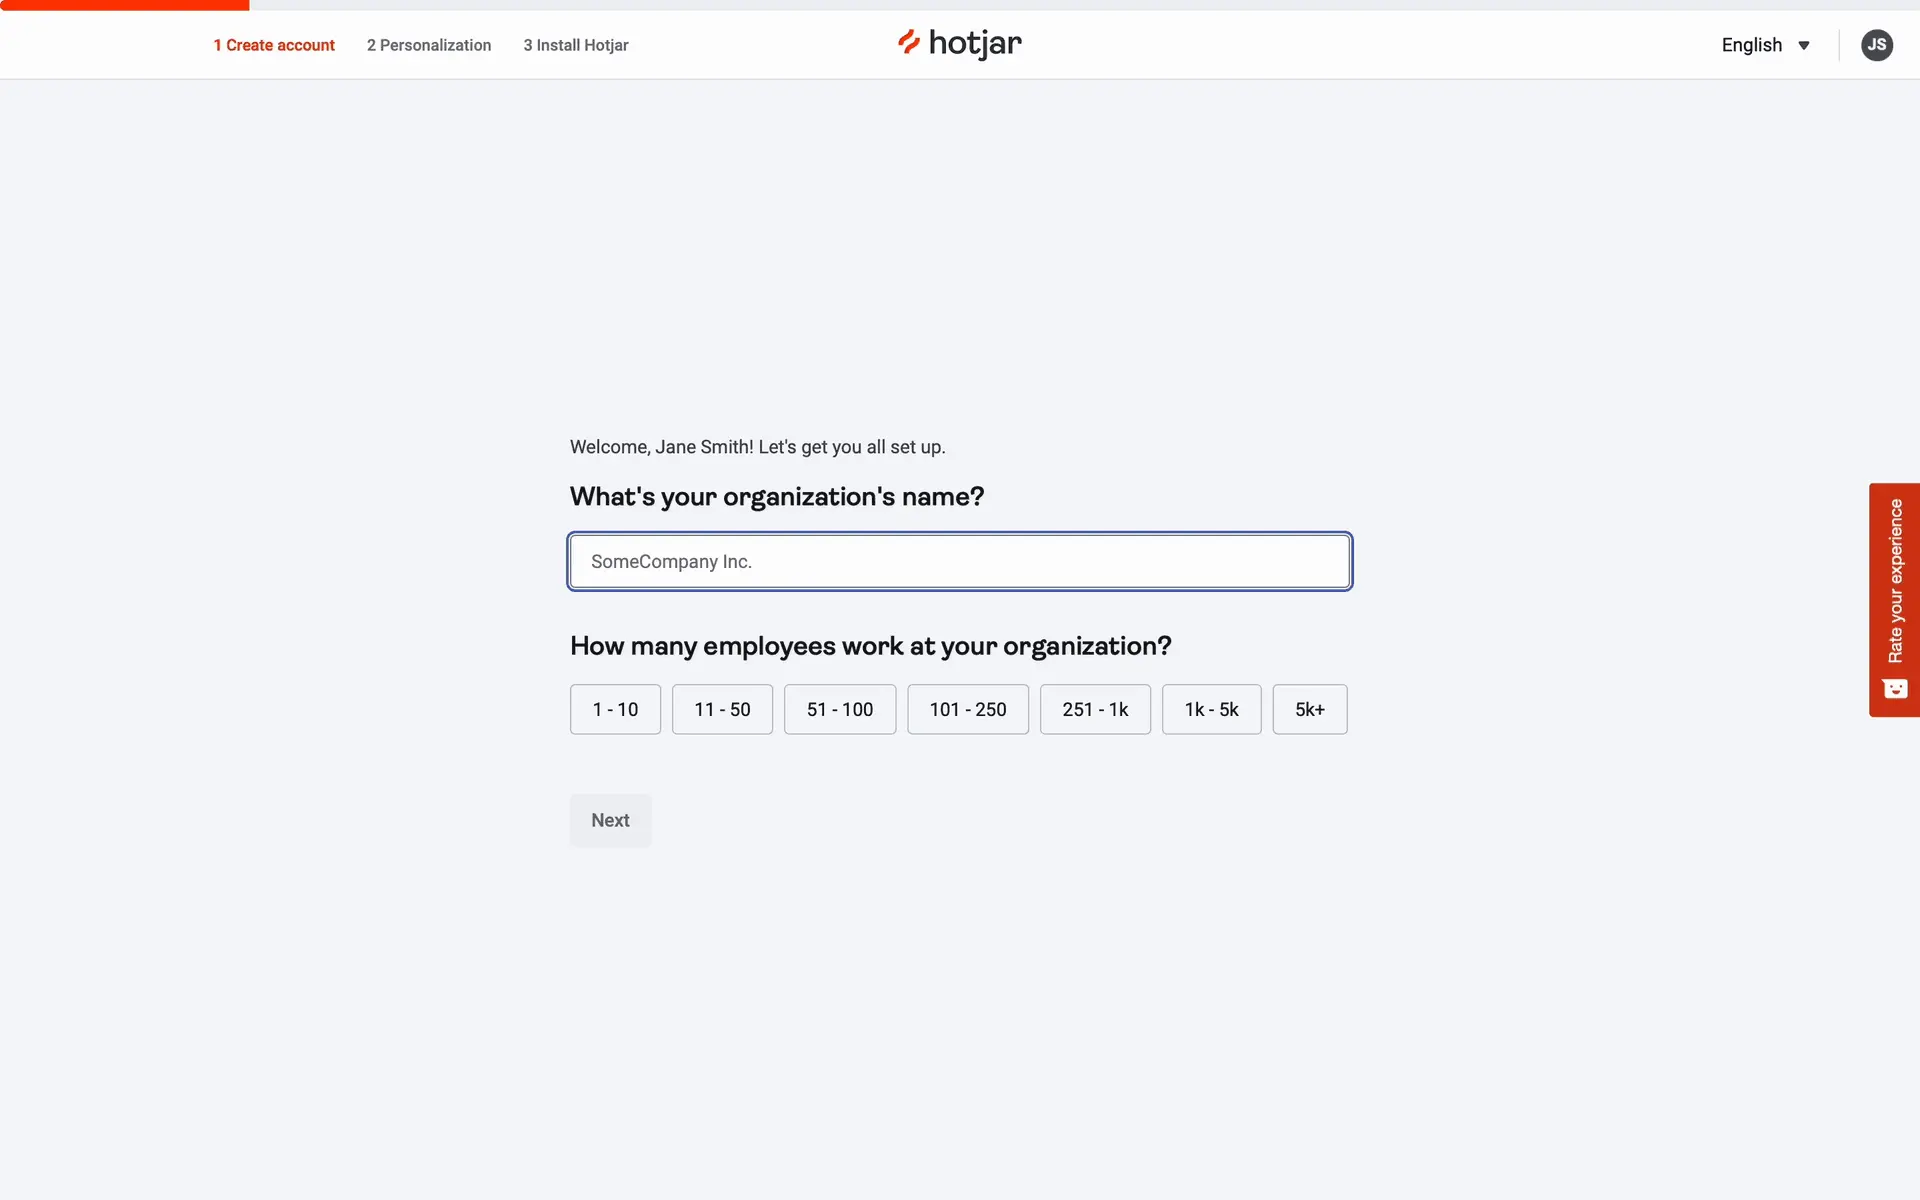Click the language dropdown arrow
Screen dimensions: 1920x1200
click(1804, 46)
